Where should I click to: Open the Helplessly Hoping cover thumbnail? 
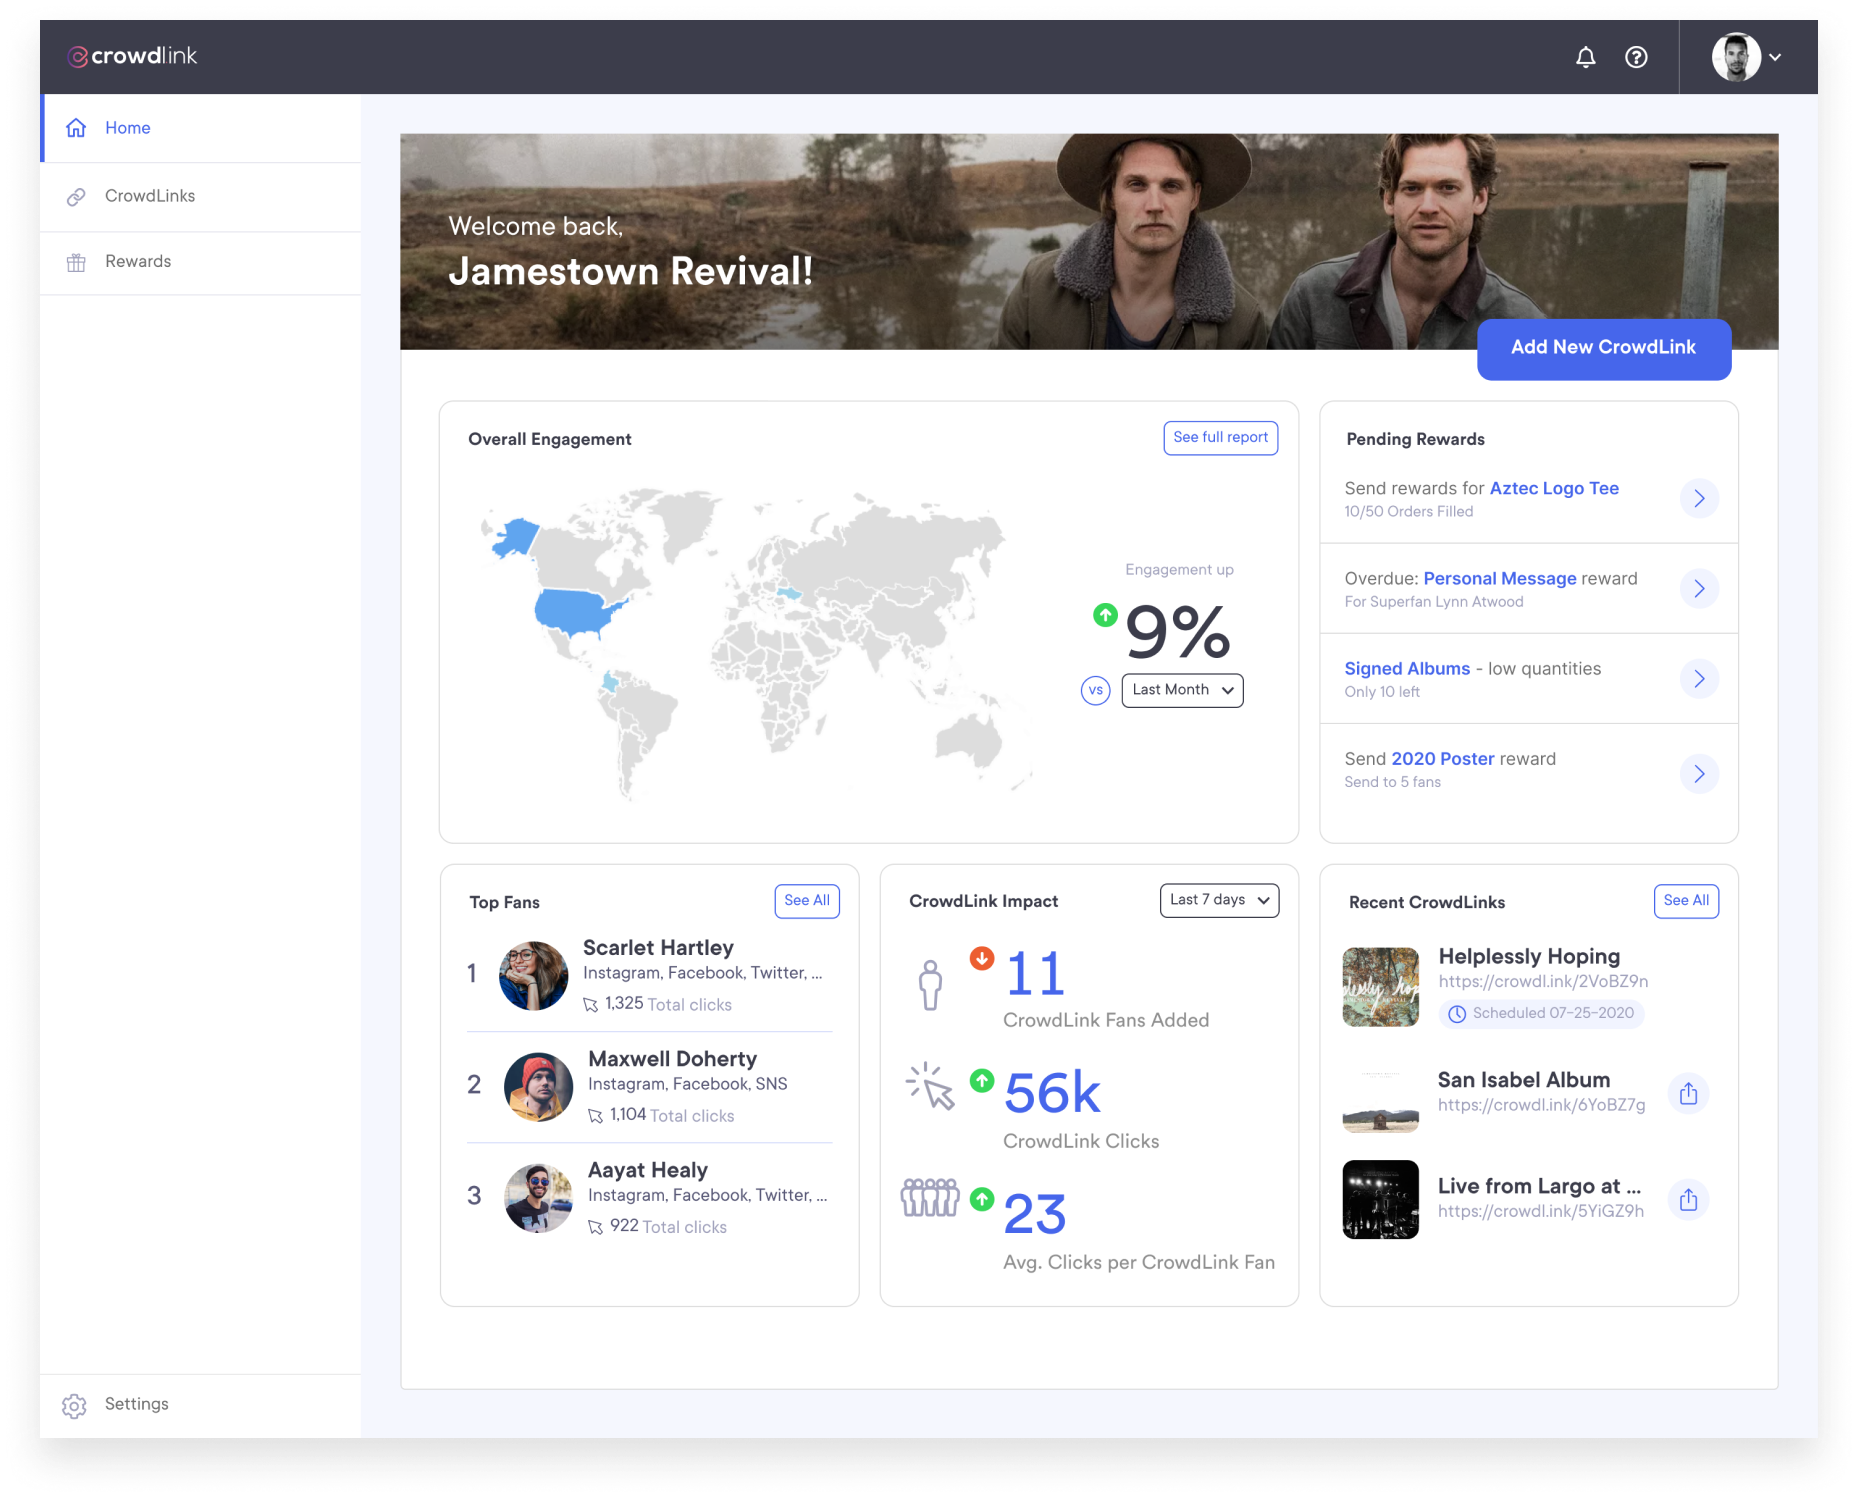click(x=1381, y=987)
